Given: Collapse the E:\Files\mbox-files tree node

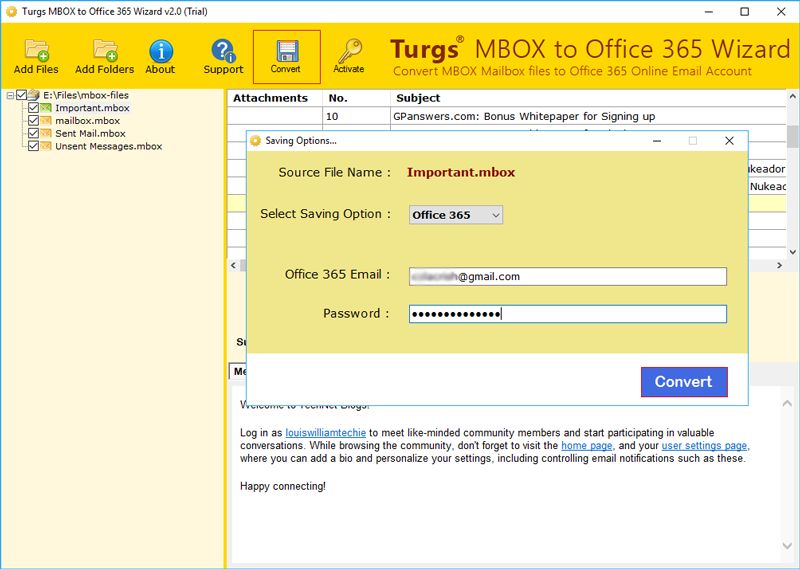Looking at the screenshot, I should pos(10,95).
